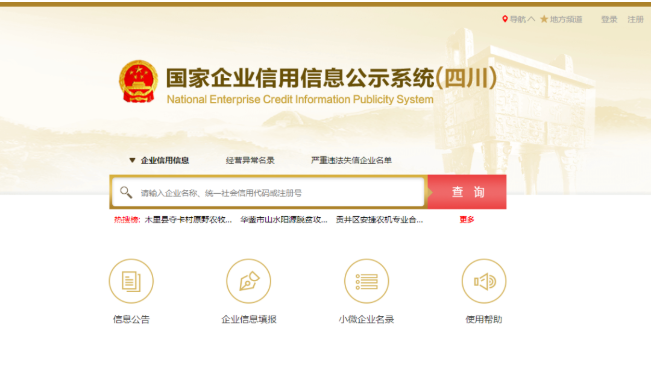Click the 登录 login link
Screen dimensions: 651x378
(609, 19)
